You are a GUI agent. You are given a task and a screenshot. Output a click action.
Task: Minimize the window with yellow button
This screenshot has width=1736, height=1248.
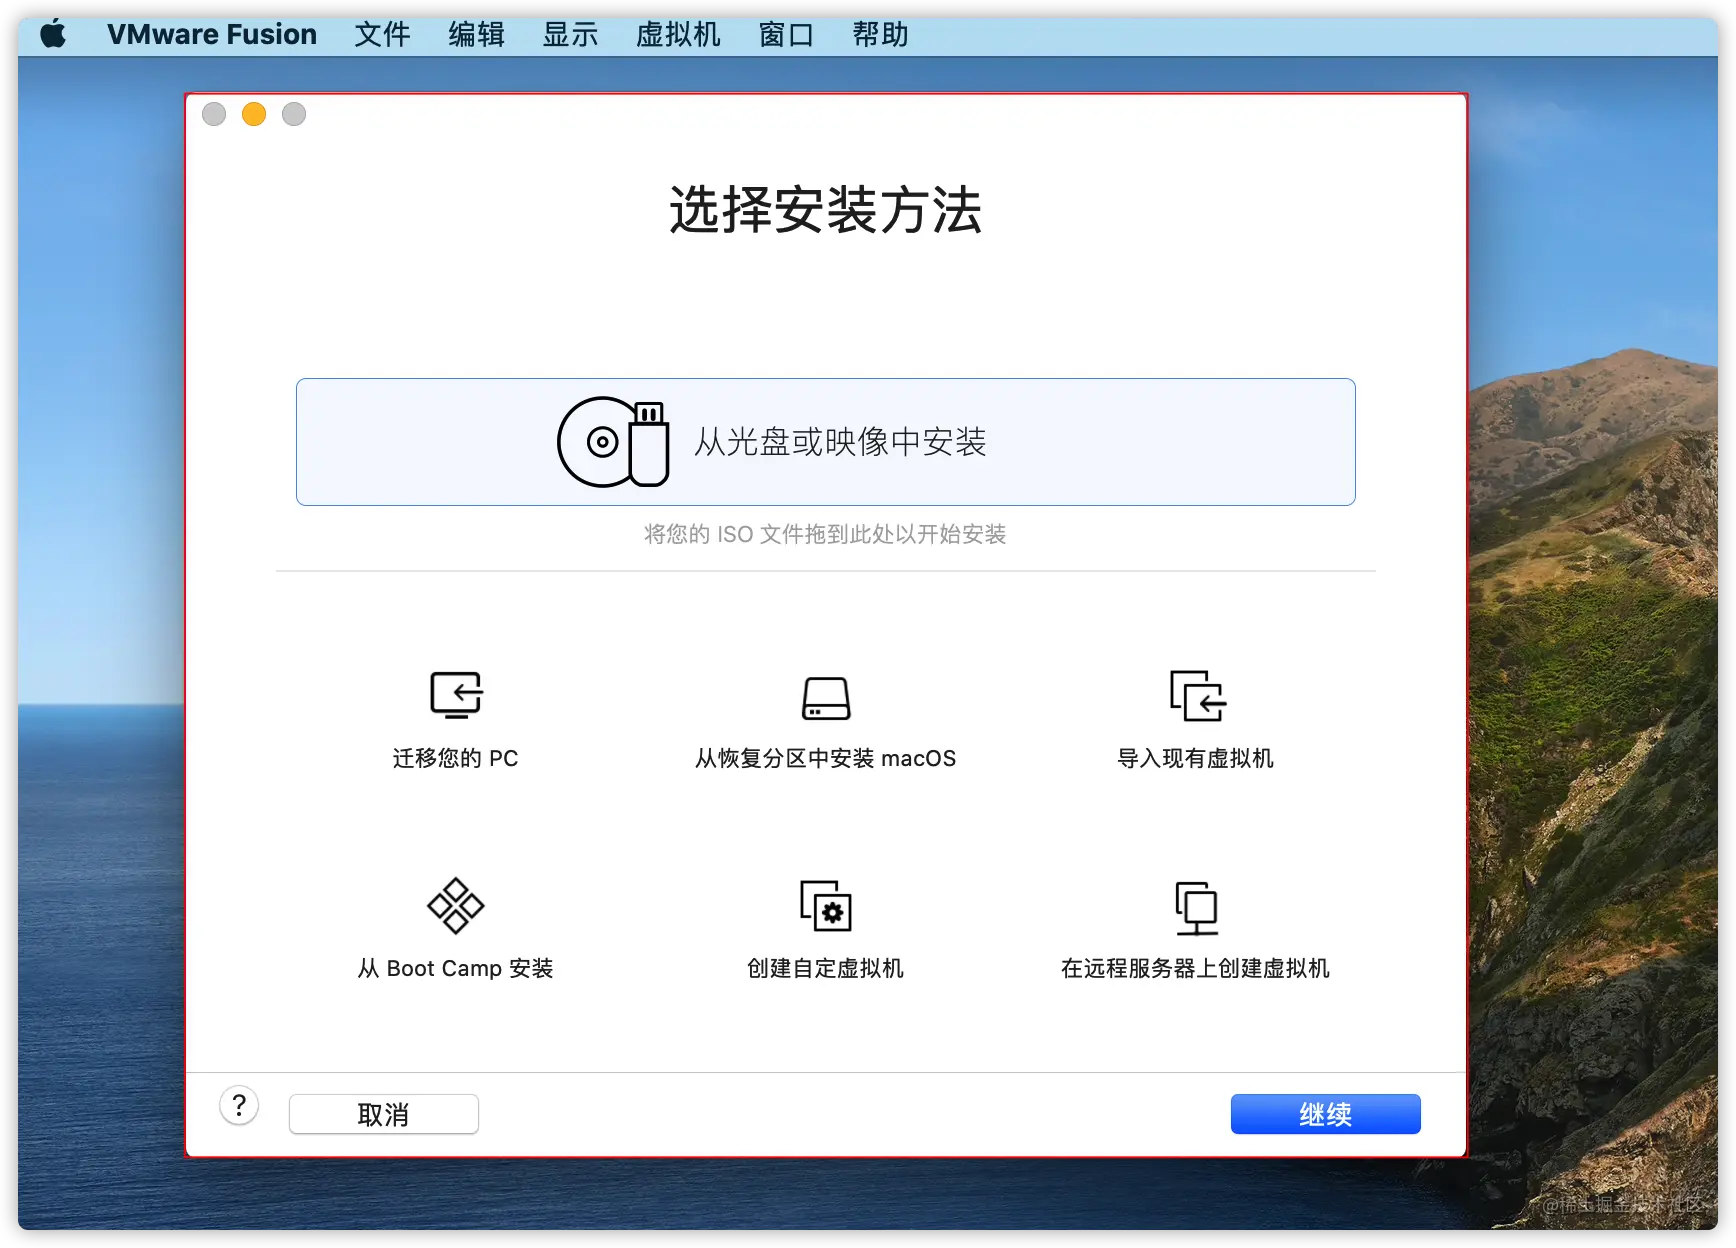[254, 114]
